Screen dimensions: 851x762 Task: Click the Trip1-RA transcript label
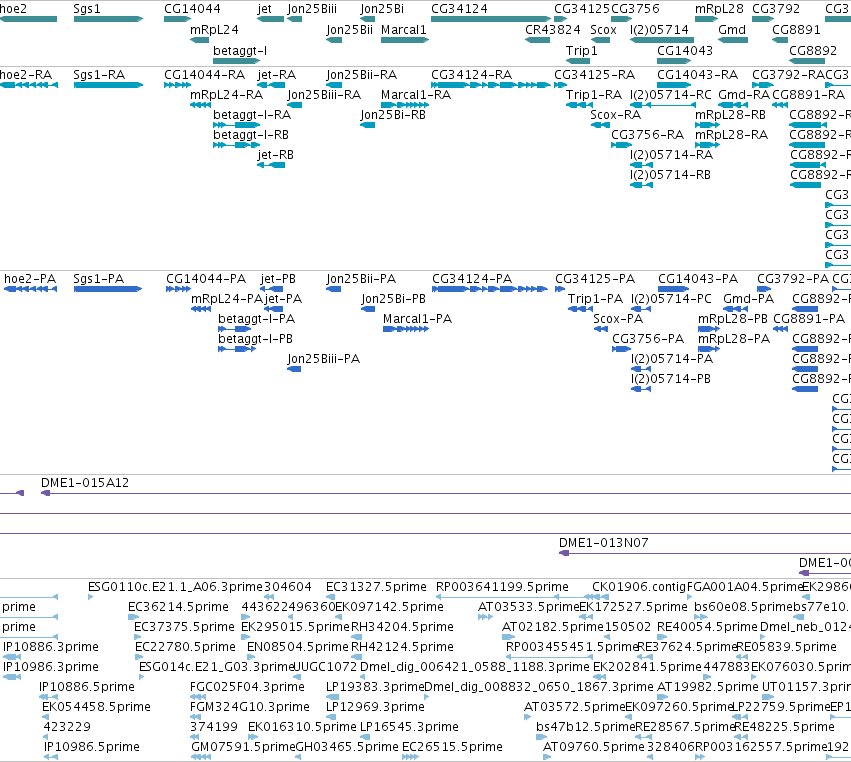[x=594, y=95]
